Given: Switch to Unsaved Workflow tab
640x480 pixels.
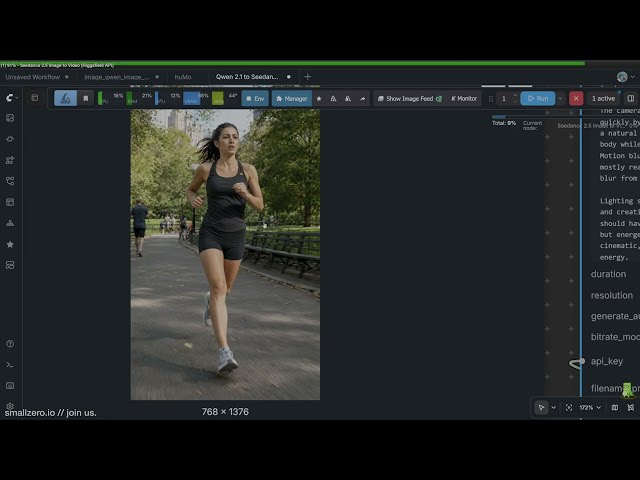Looking at the screenshot, I should coord(37,77).
